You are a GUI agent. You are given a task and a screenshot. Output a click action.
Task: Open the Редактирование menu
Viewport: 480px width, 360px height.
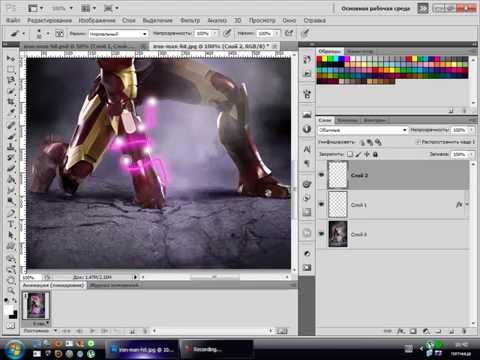click(49, 21)
